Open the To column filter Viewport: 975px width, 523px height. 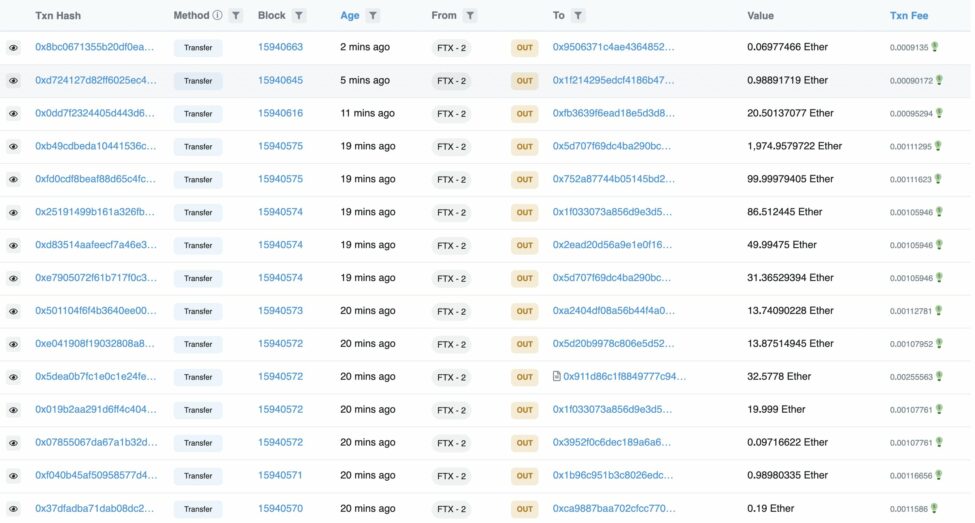pos(578,16)
